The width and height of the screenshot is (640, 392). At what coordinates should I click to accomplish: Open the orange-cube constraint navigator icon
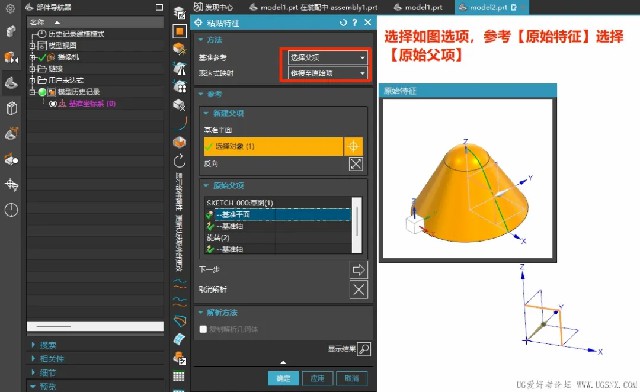pos(11,58)
